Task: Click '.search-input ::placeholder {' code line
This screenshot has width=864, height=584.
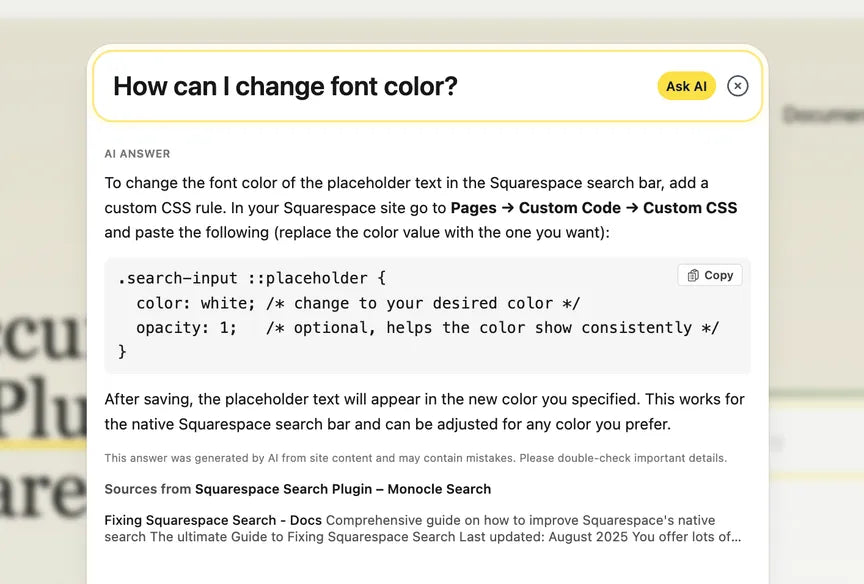Action: point(252,278)
